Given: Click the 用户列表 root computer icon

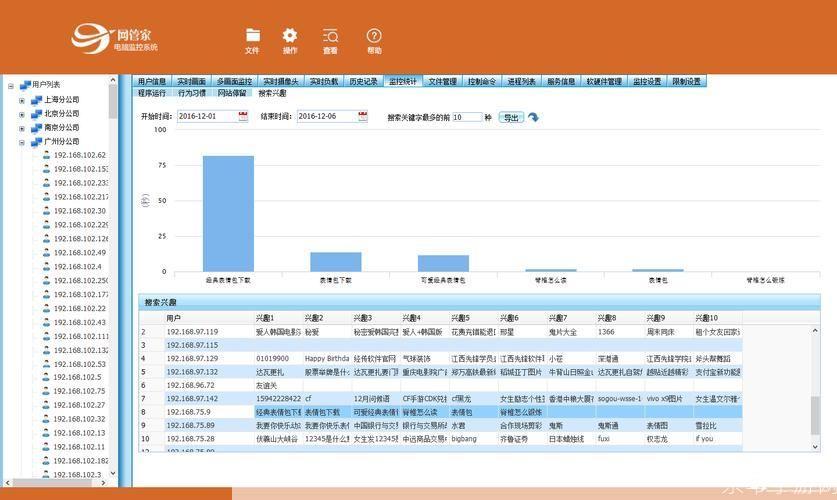Looking at the screenshot, I should (x=25, y=85).
